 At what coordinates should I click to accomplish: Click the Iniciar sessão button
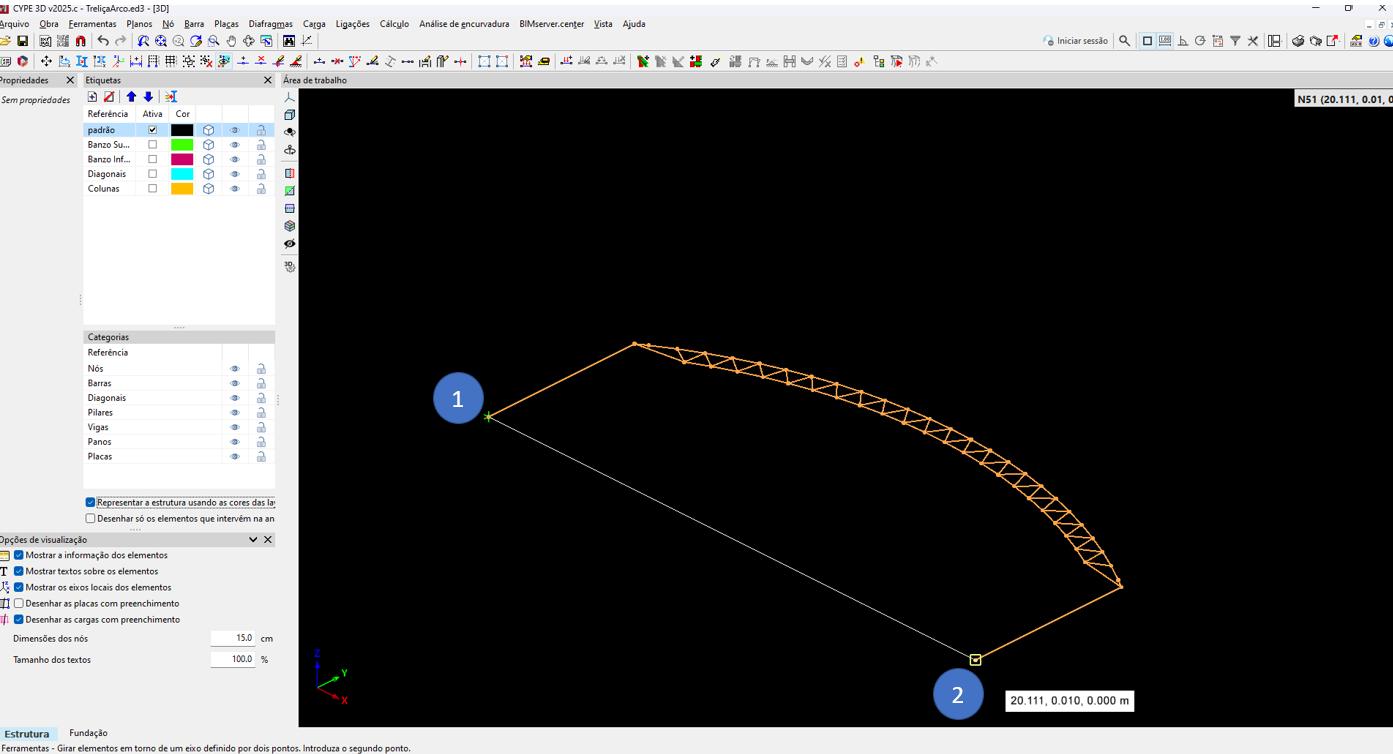tap(1075, 41)
